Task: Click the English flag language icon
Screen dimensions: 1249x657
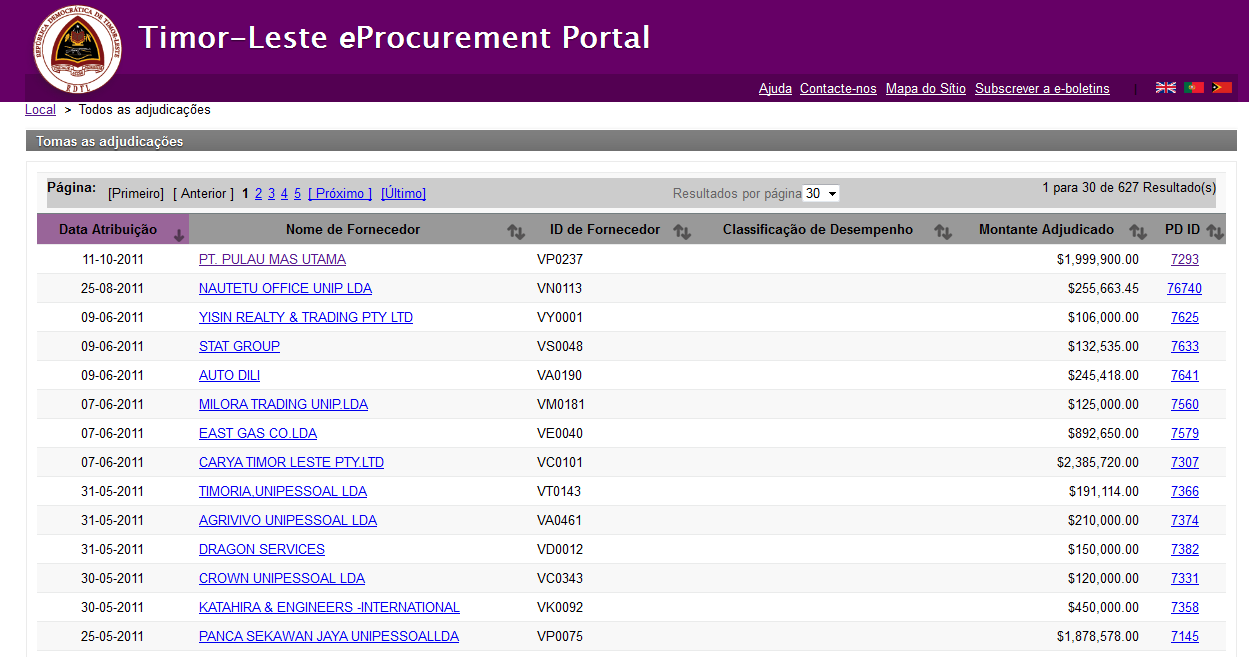Action: (x=1166, y=88)
